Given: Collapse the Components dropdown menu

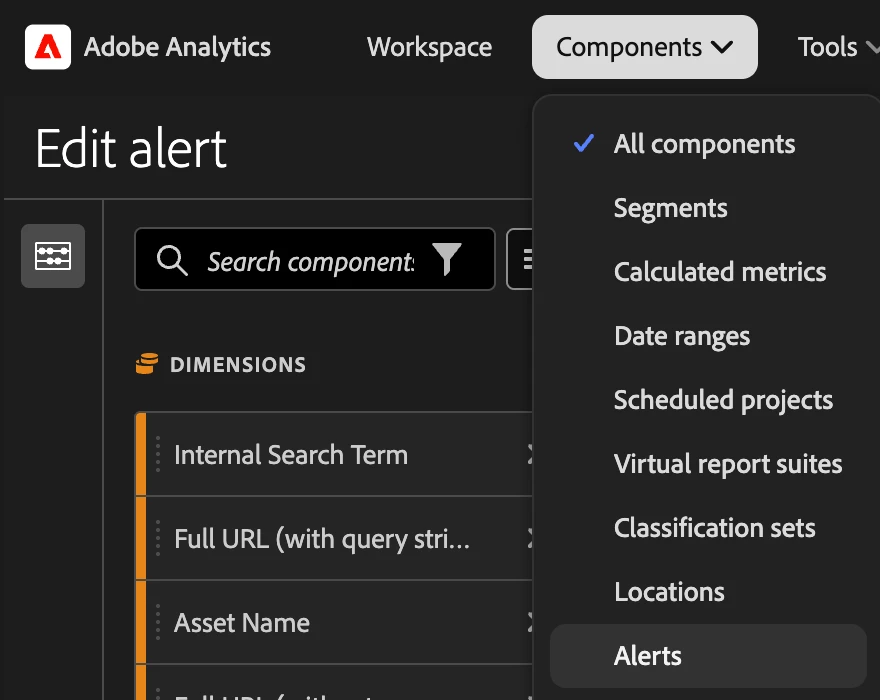Looking at the screenshot, I should pos(644,47).
